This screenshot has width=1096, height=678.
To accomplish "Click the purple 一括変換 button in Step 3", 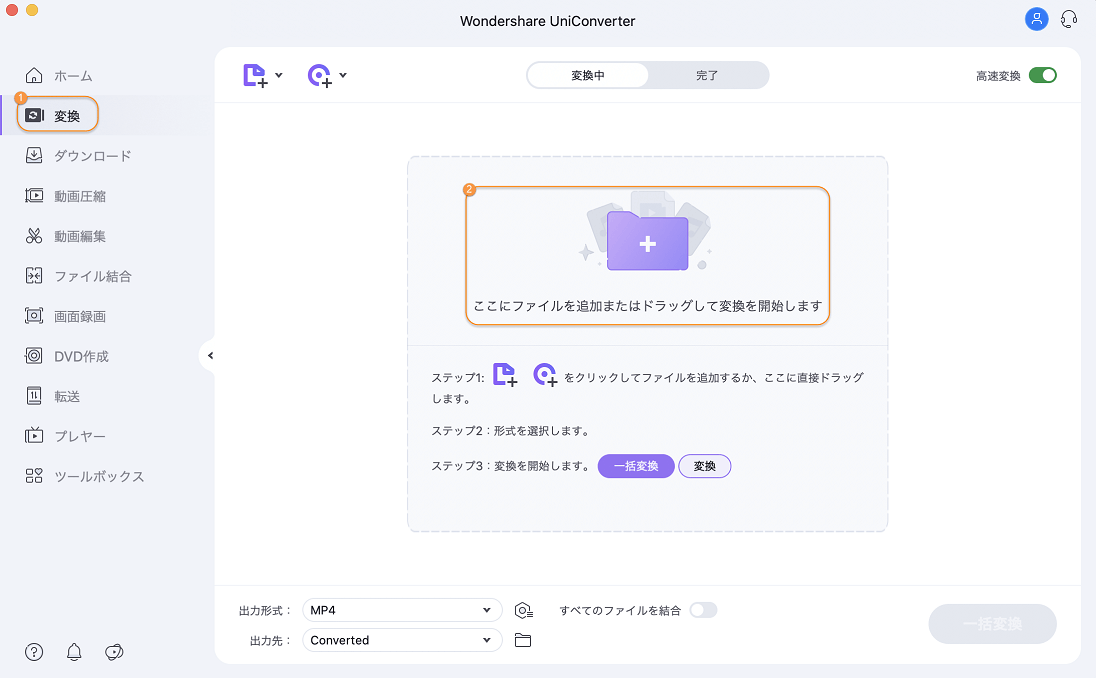I will (x=636, y=466).
